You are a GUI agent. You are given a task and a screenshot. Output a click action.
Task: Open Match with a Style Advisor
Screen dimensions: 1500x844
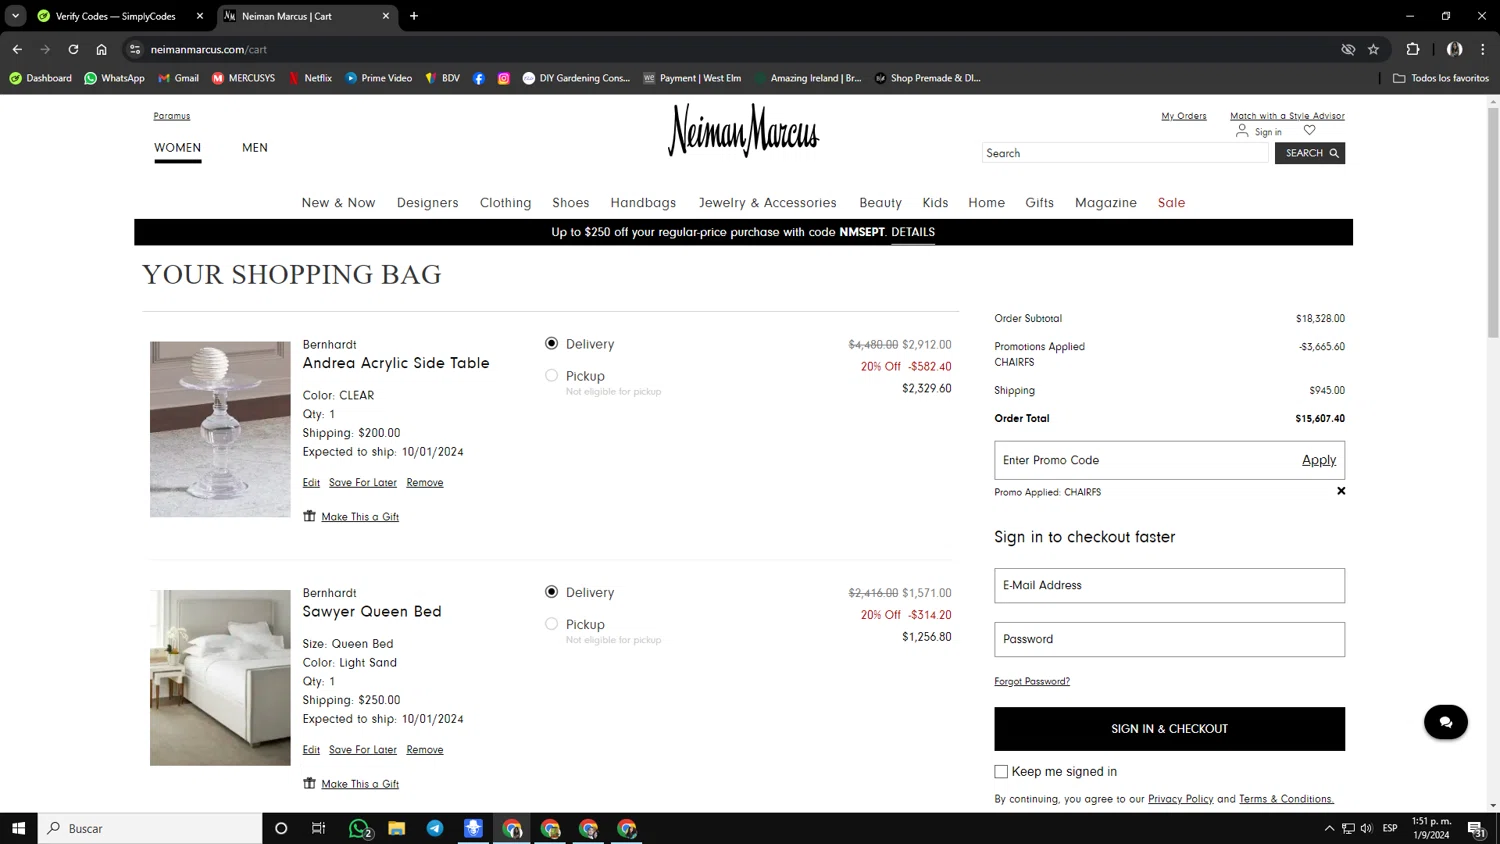pos(1287,116)
